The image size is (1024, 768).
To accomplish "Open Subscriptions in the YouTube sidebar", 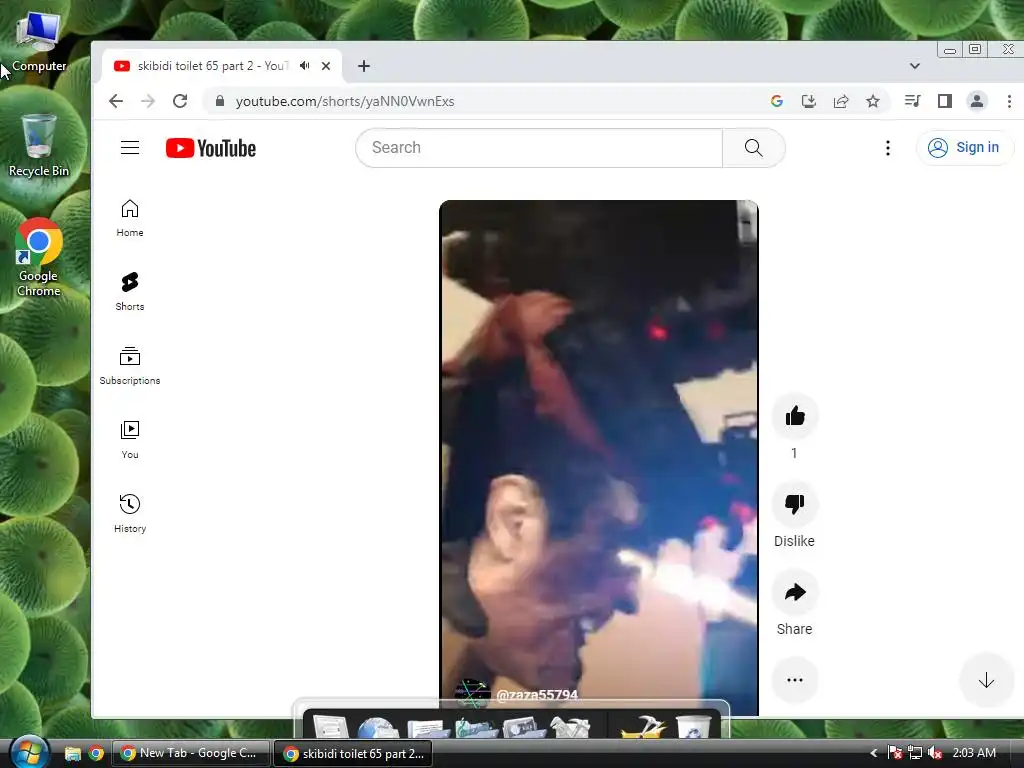I will [130, 366].
